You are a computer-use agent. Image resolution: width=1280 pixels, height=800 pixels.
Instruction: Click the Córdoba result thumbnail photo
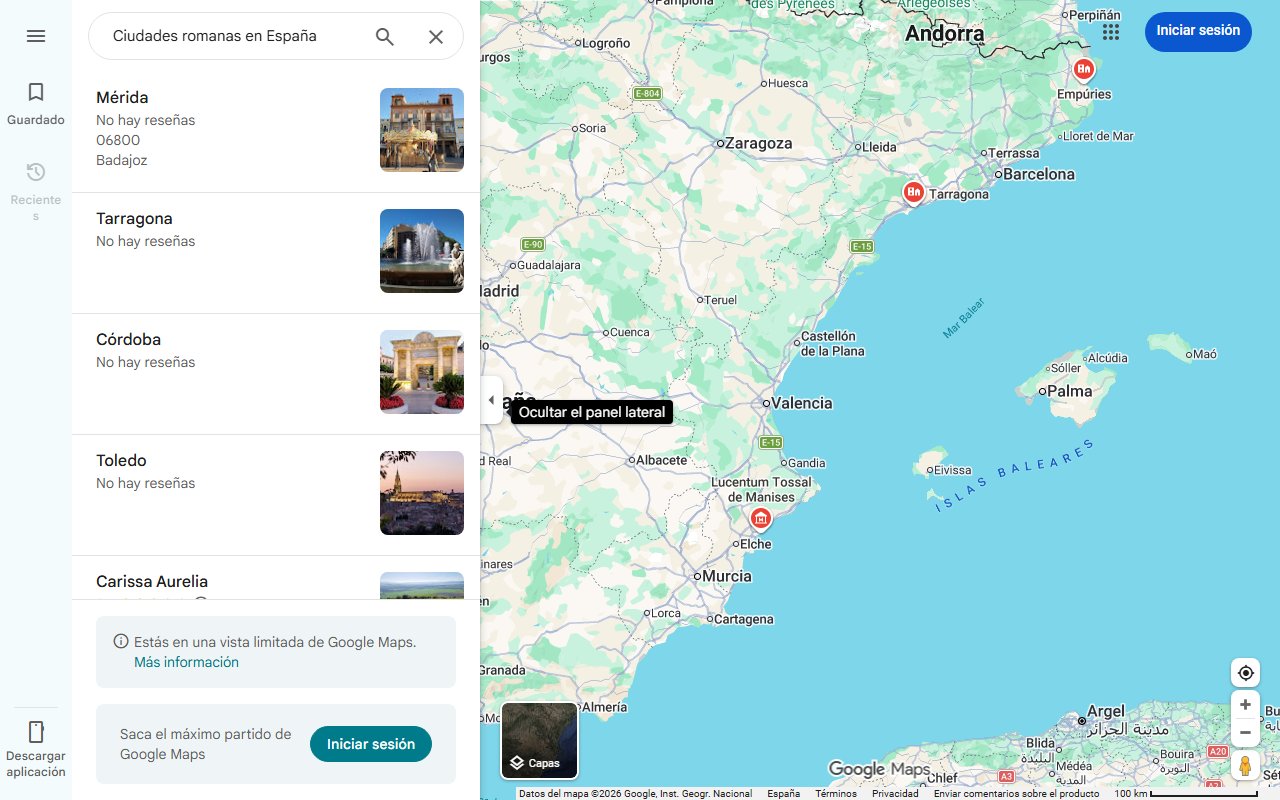click(x=421, y=372)
